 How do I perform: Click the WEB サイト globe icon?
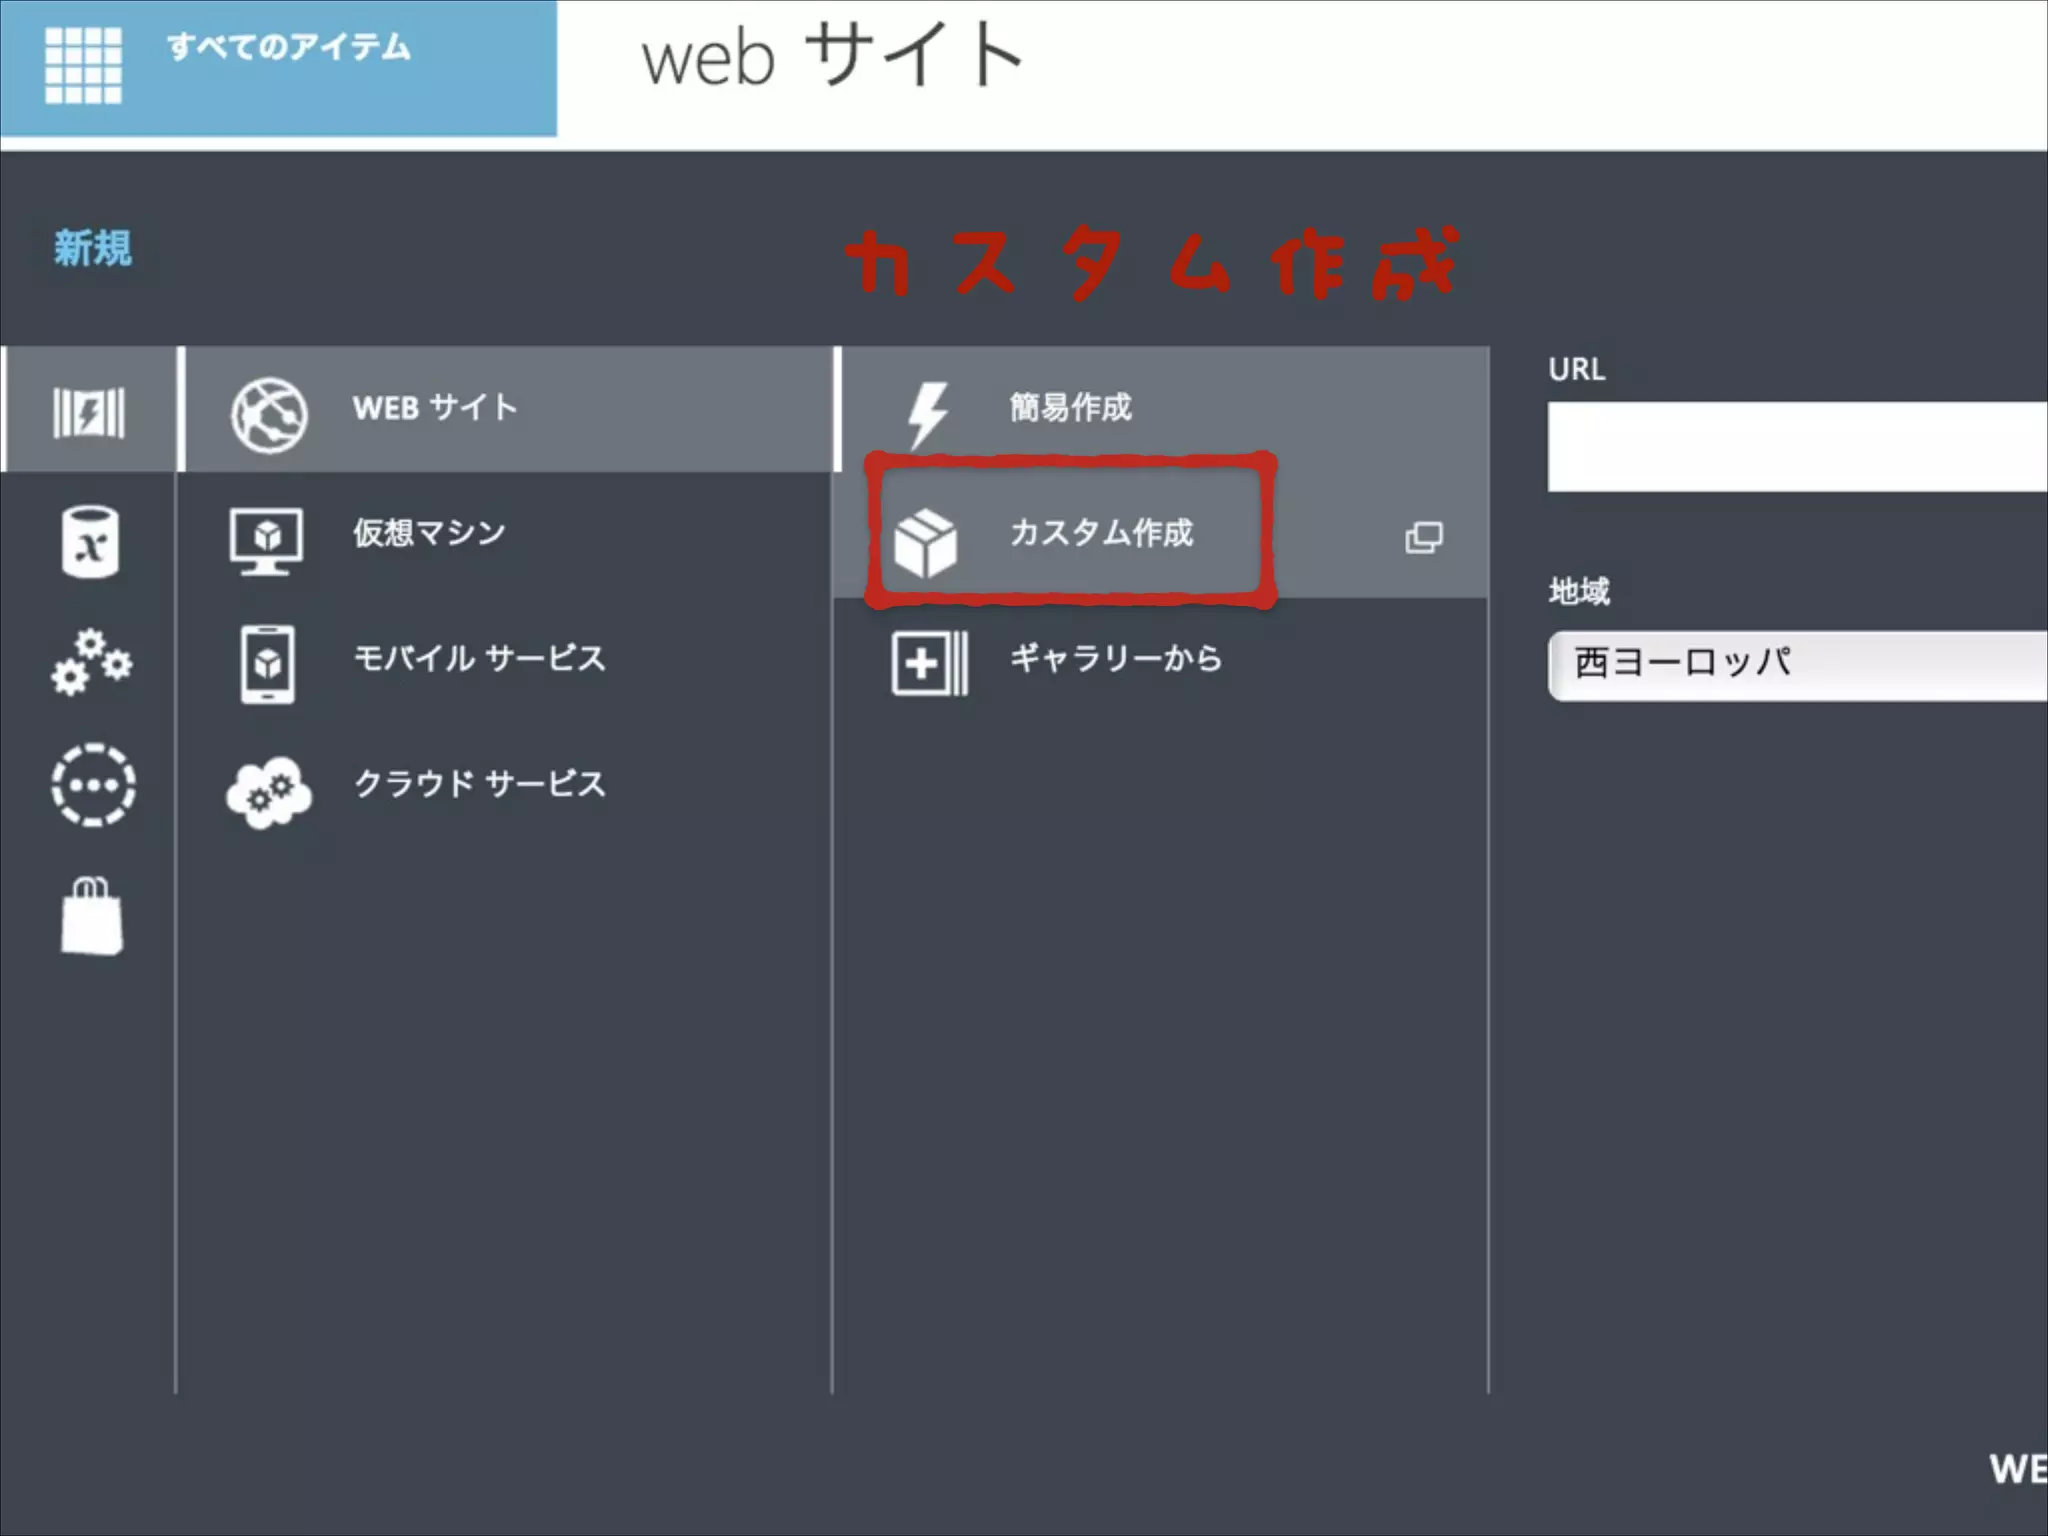[269, 414]
